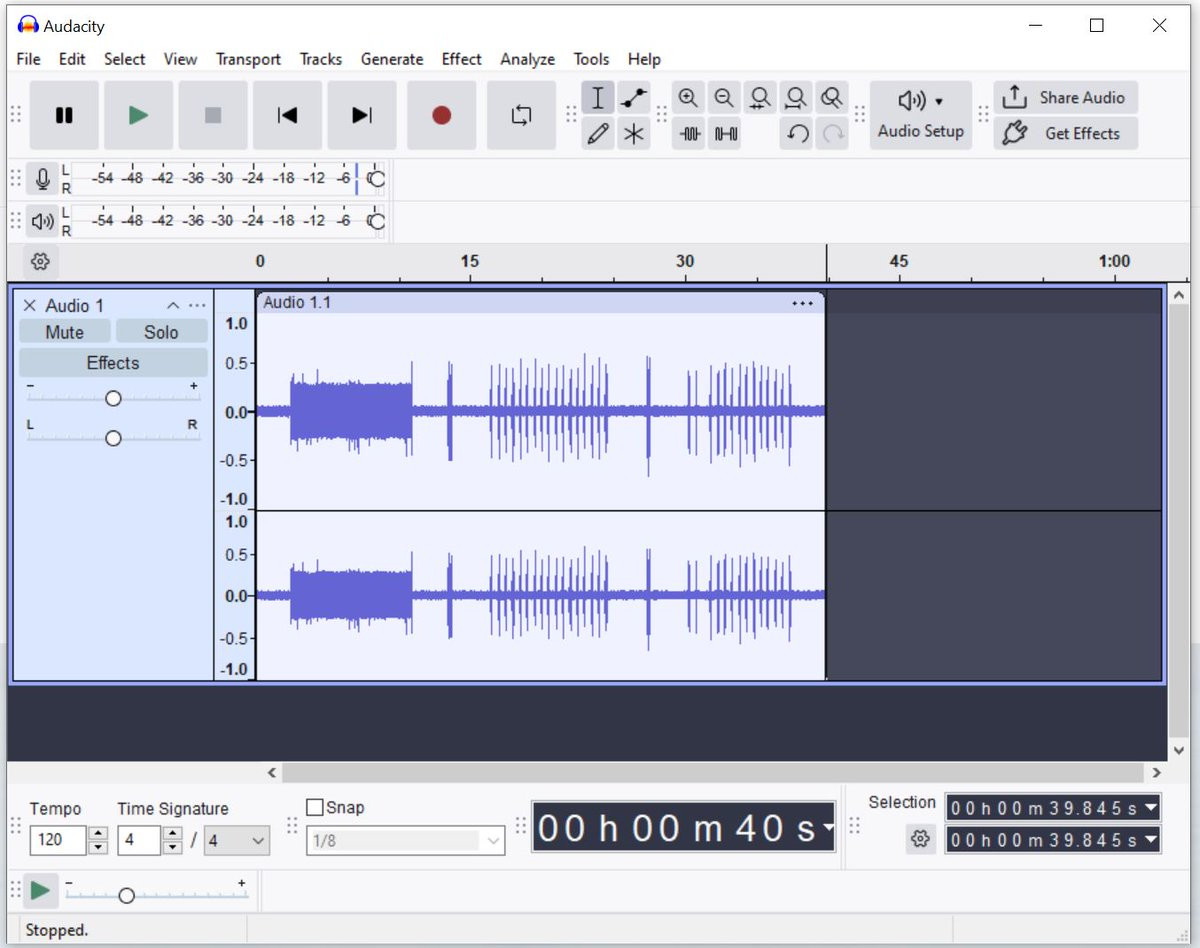Open the Transport menu
This screenshot has width=1200, height=948.
pos(248,59)
